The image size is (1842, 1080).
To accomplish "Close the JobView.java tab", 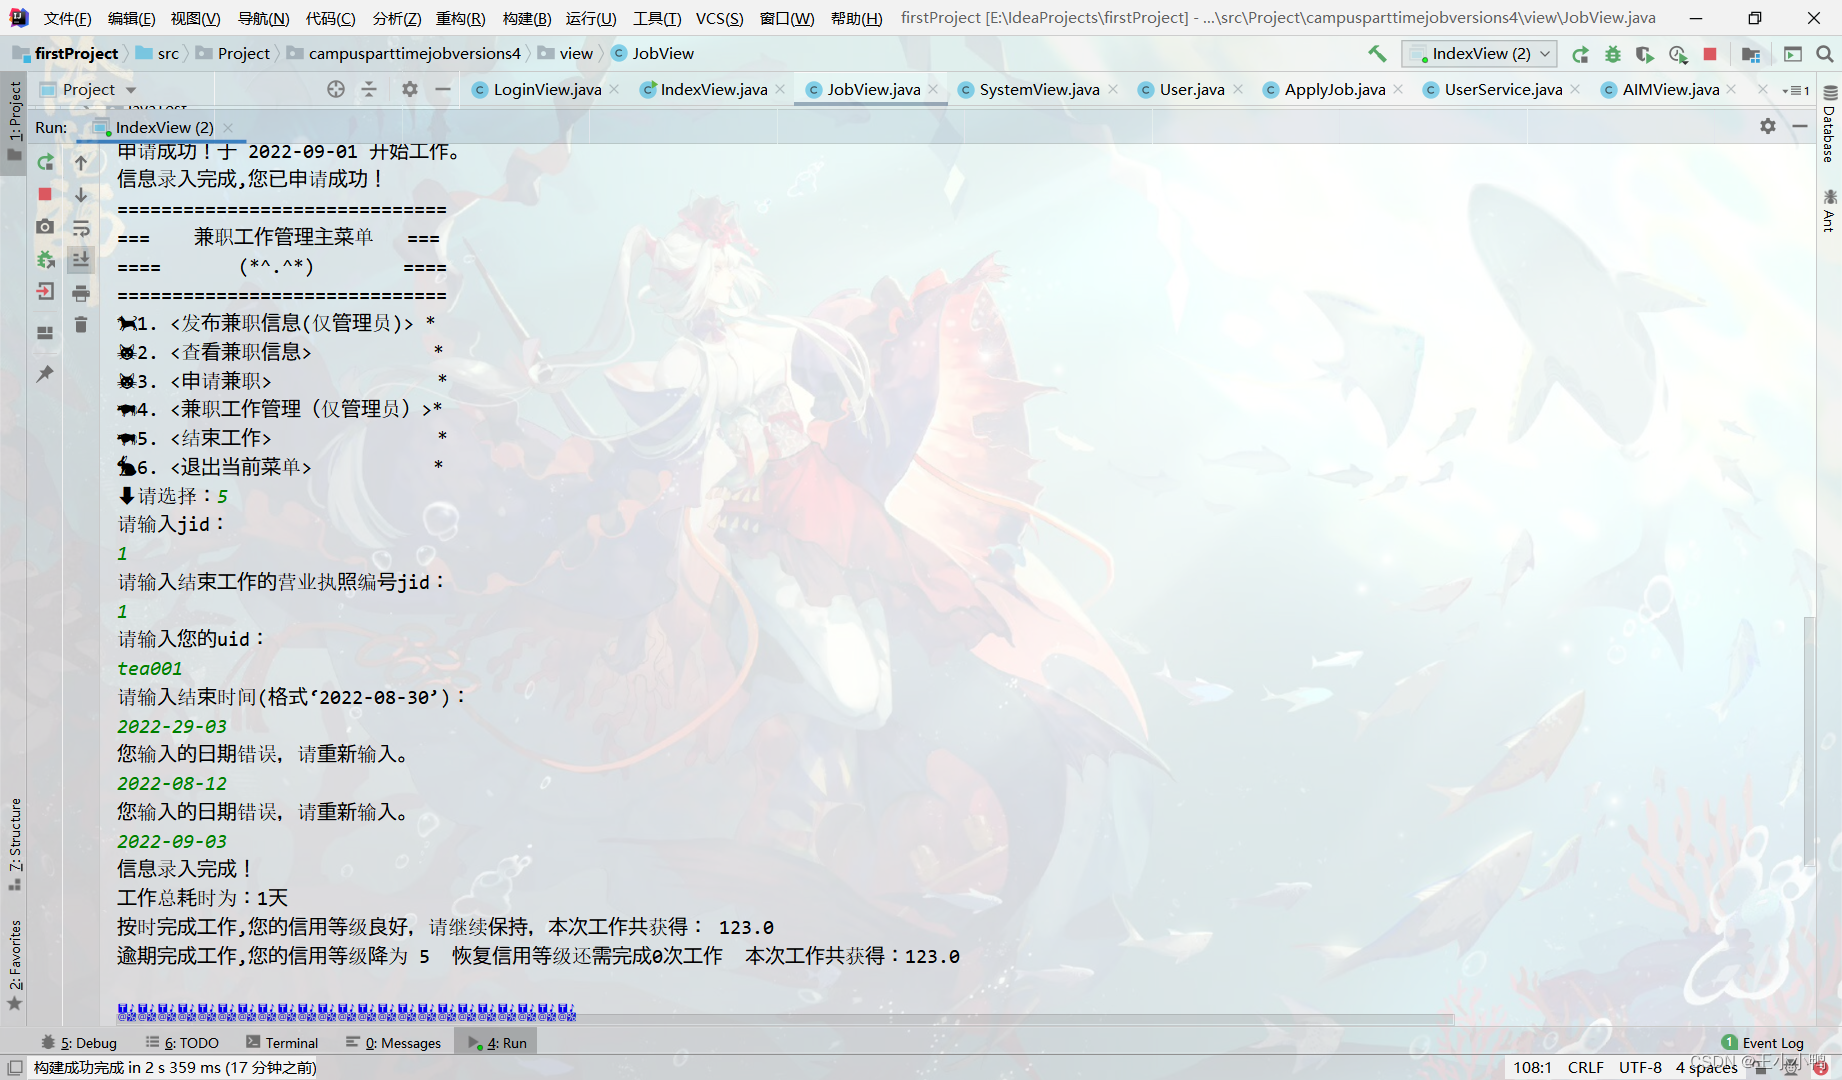I will coord(933,89).
